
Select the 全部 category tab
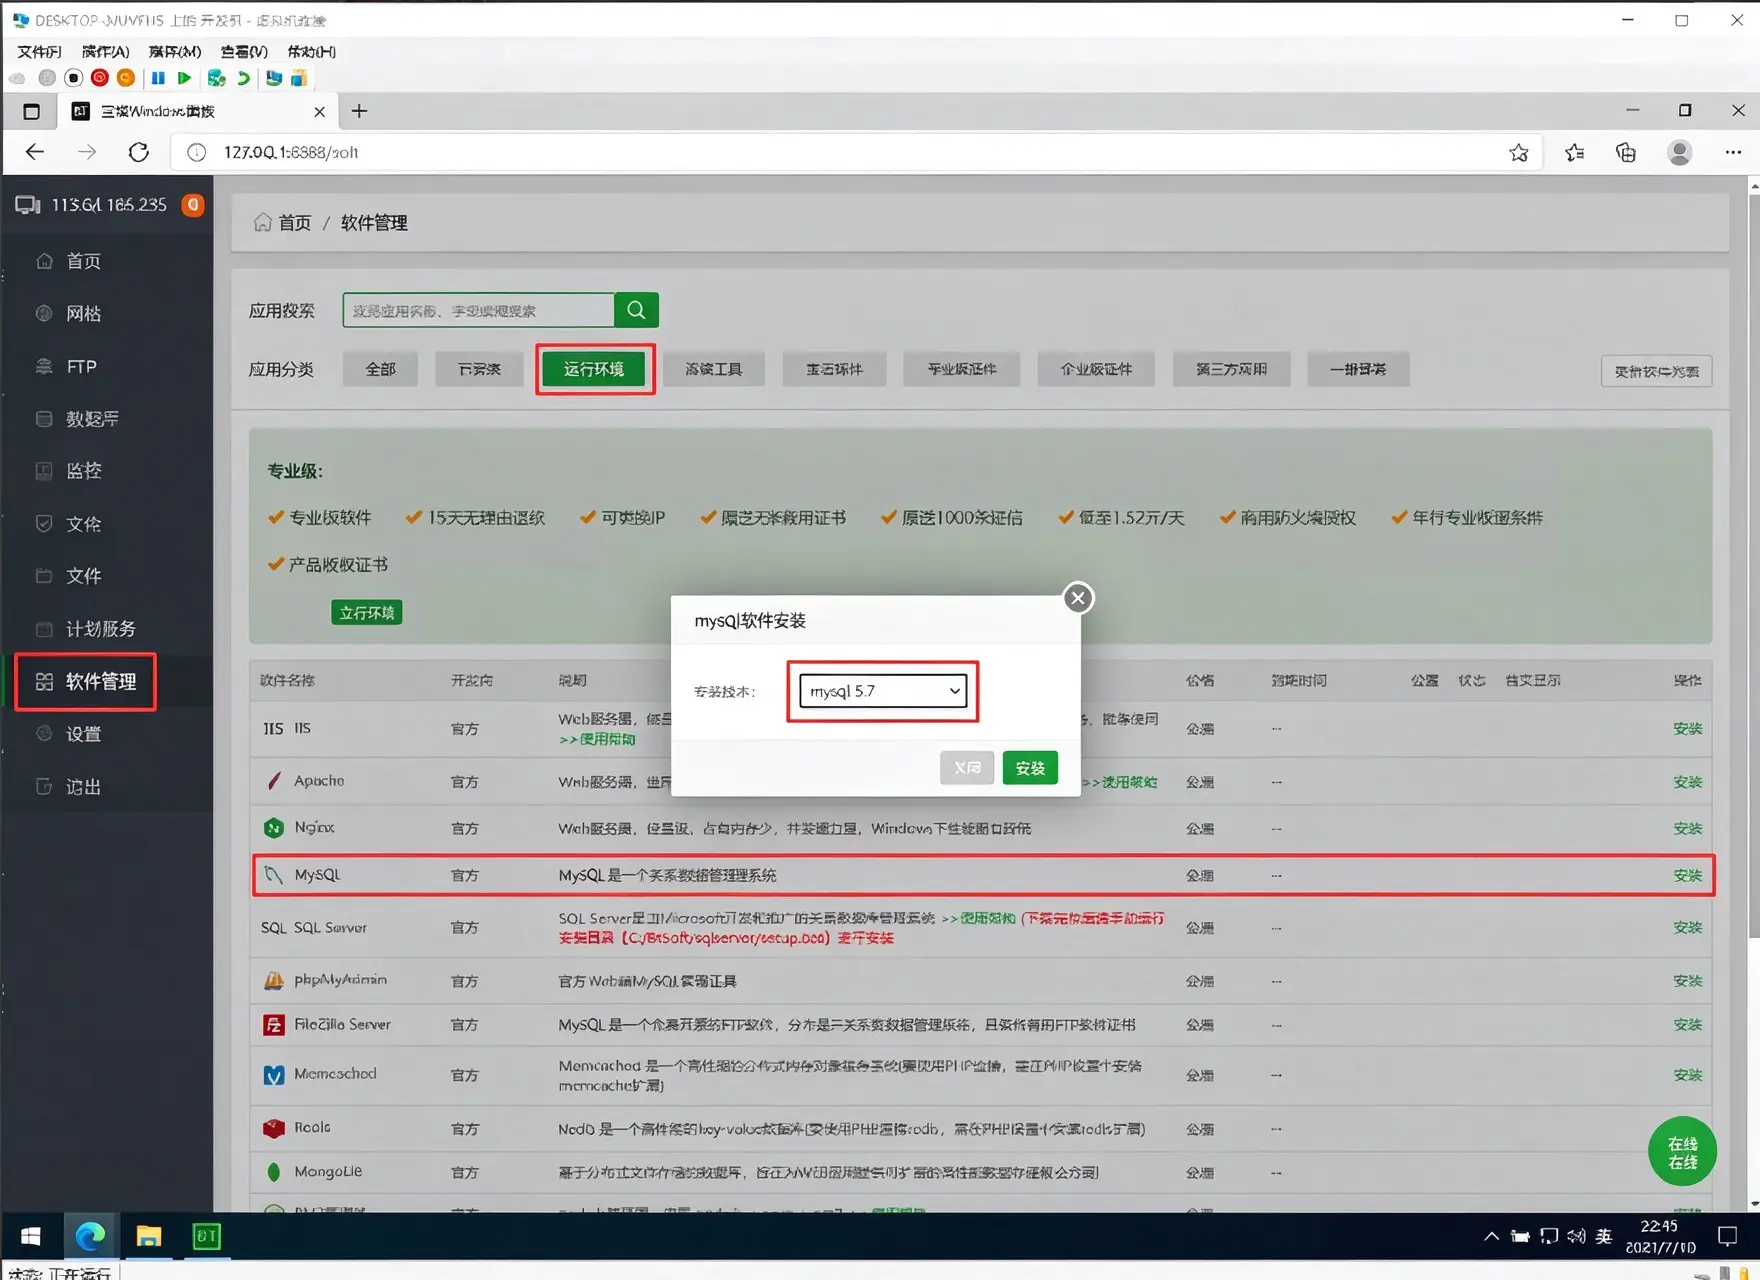pos(380,369)
